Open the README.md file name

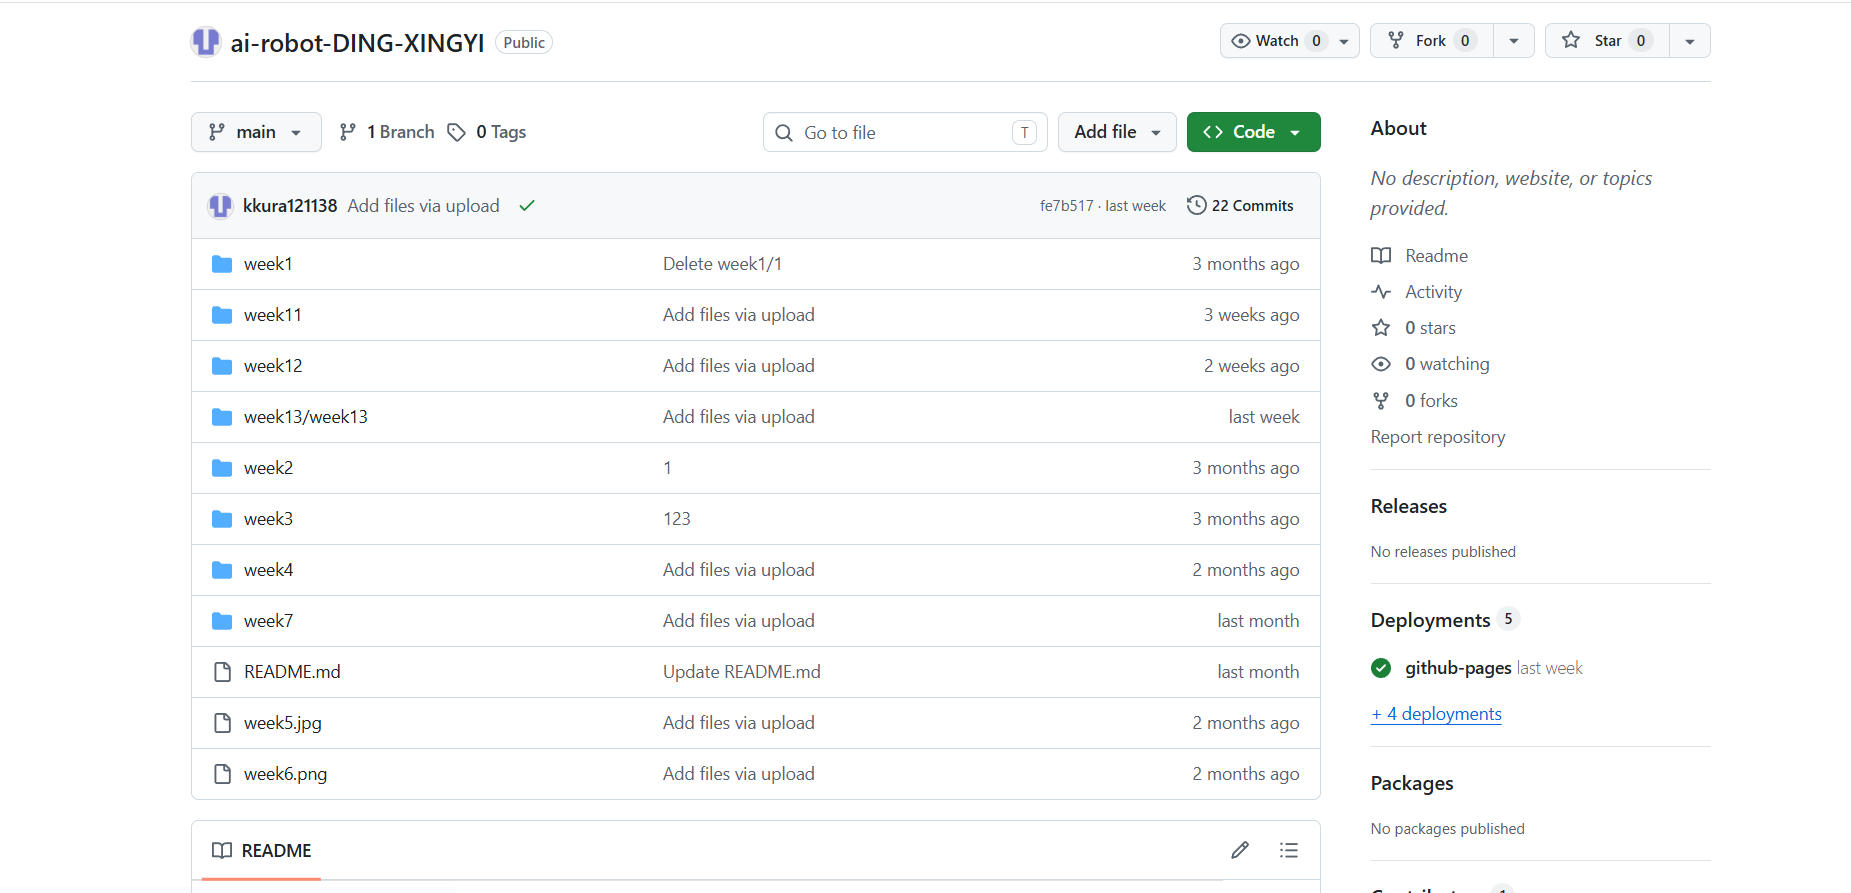292,672
